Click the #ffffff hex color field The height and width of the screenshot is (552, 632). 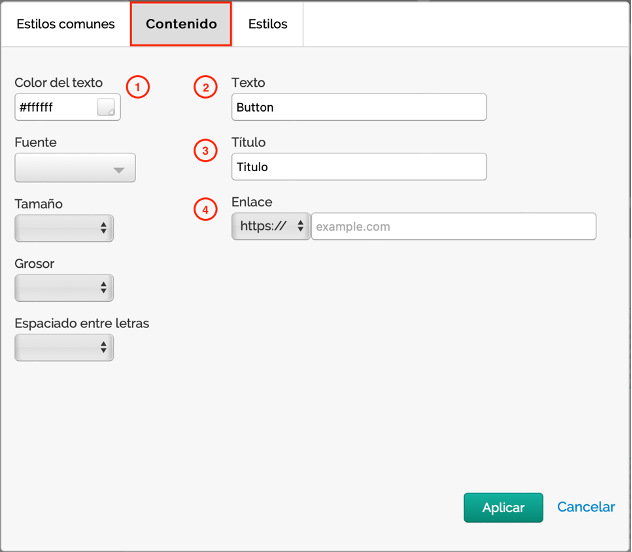click(55, 107)
